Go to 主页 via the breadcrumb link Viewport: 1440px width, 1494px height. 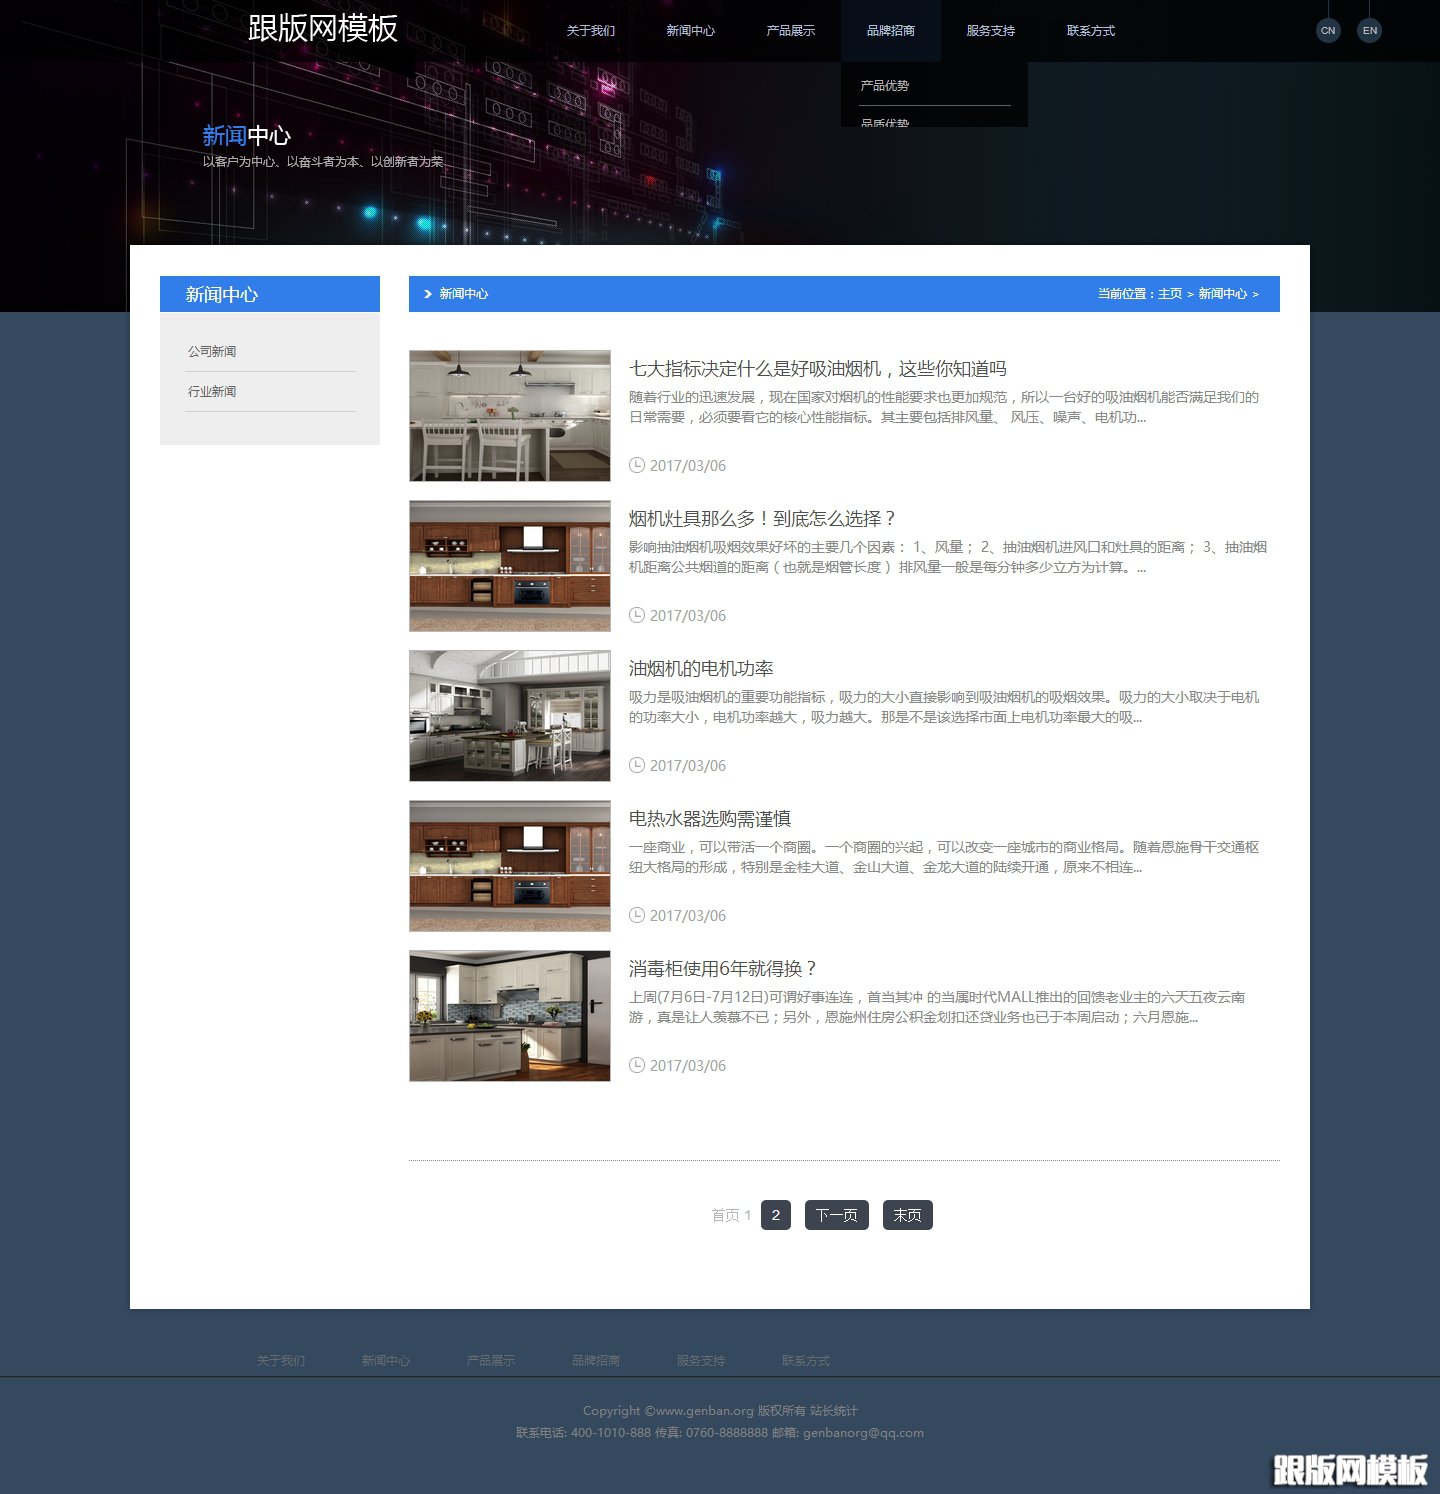[1168, 294]
